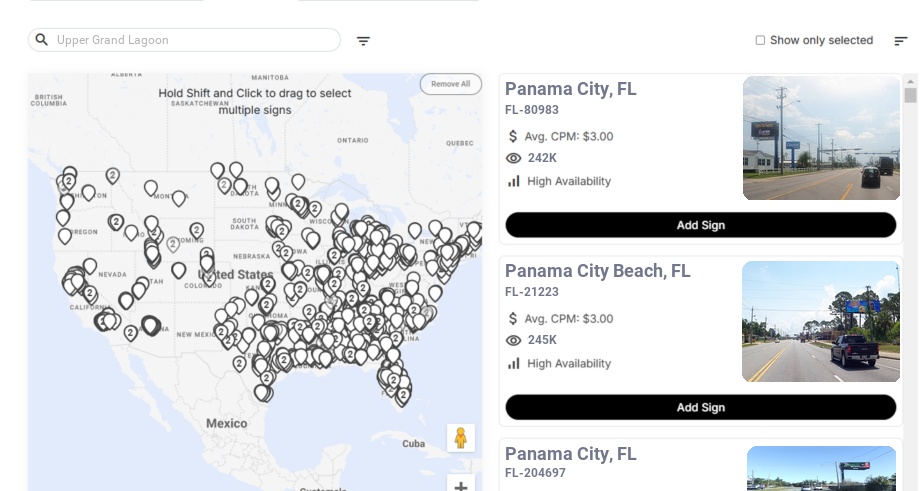Click the availability bars icon for FL-80983
The image size is (920, 491).
(514, 181)
